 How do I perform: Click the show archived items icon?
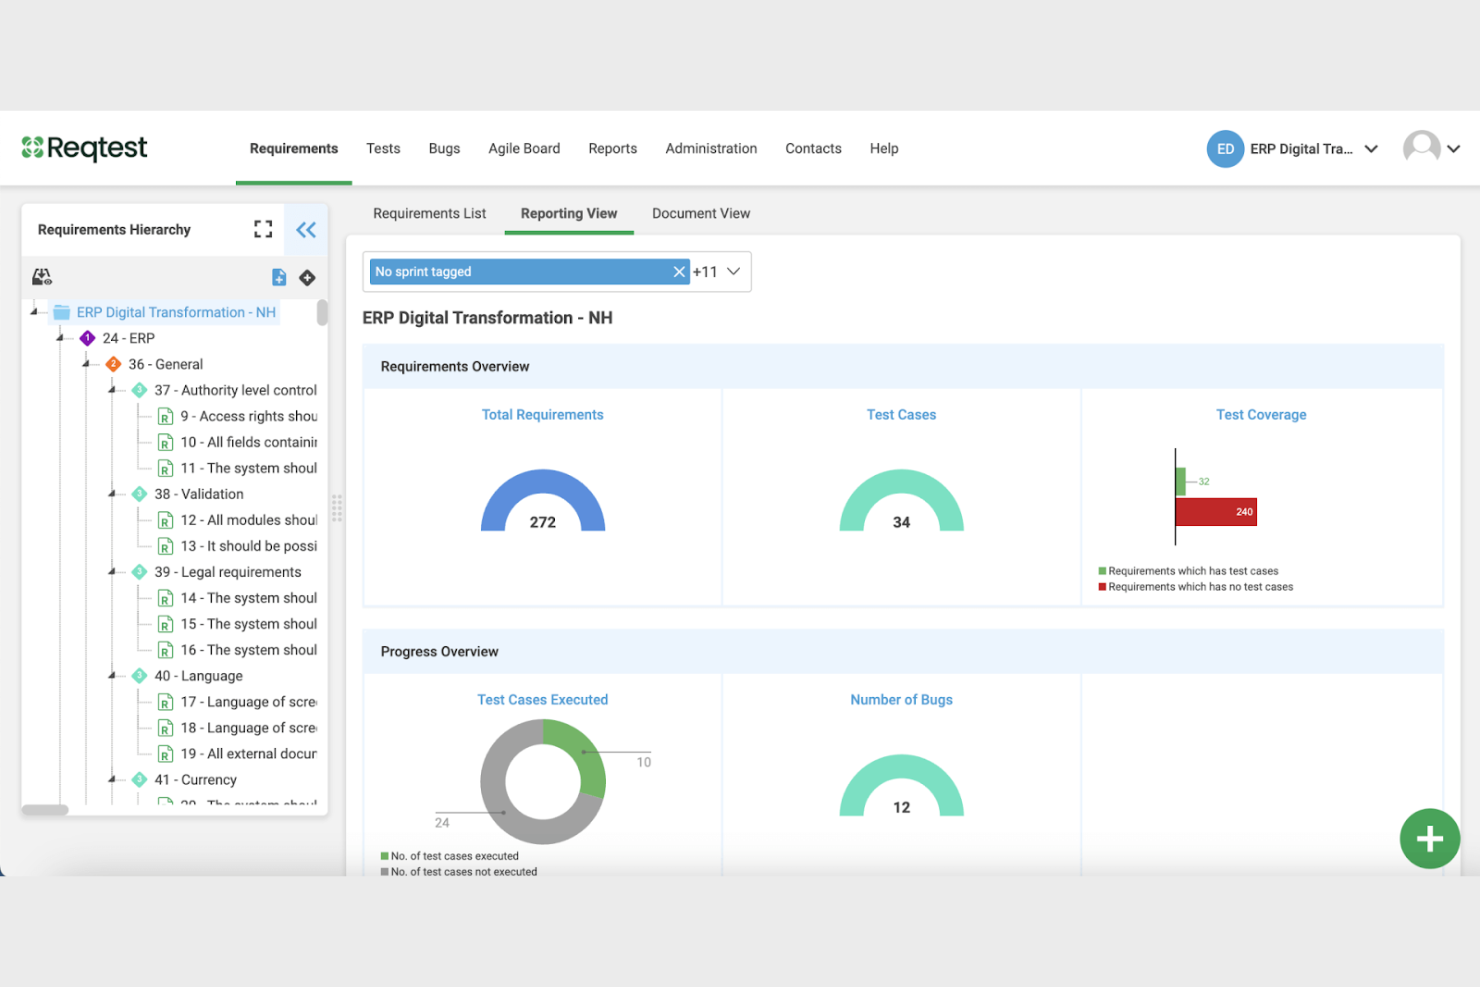point(42,277)
